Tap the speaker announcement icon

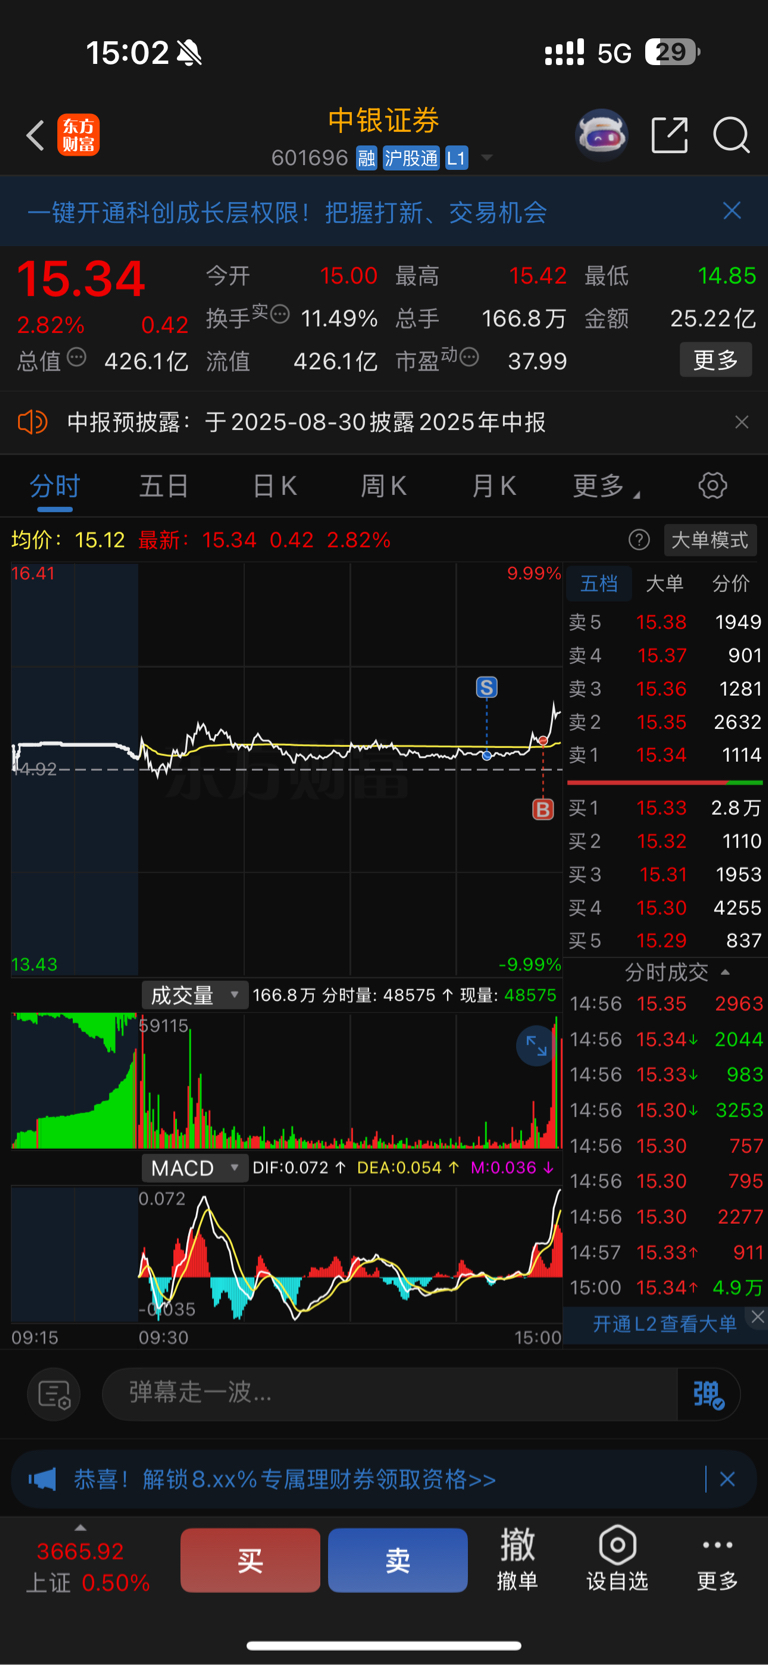[32, 422]
